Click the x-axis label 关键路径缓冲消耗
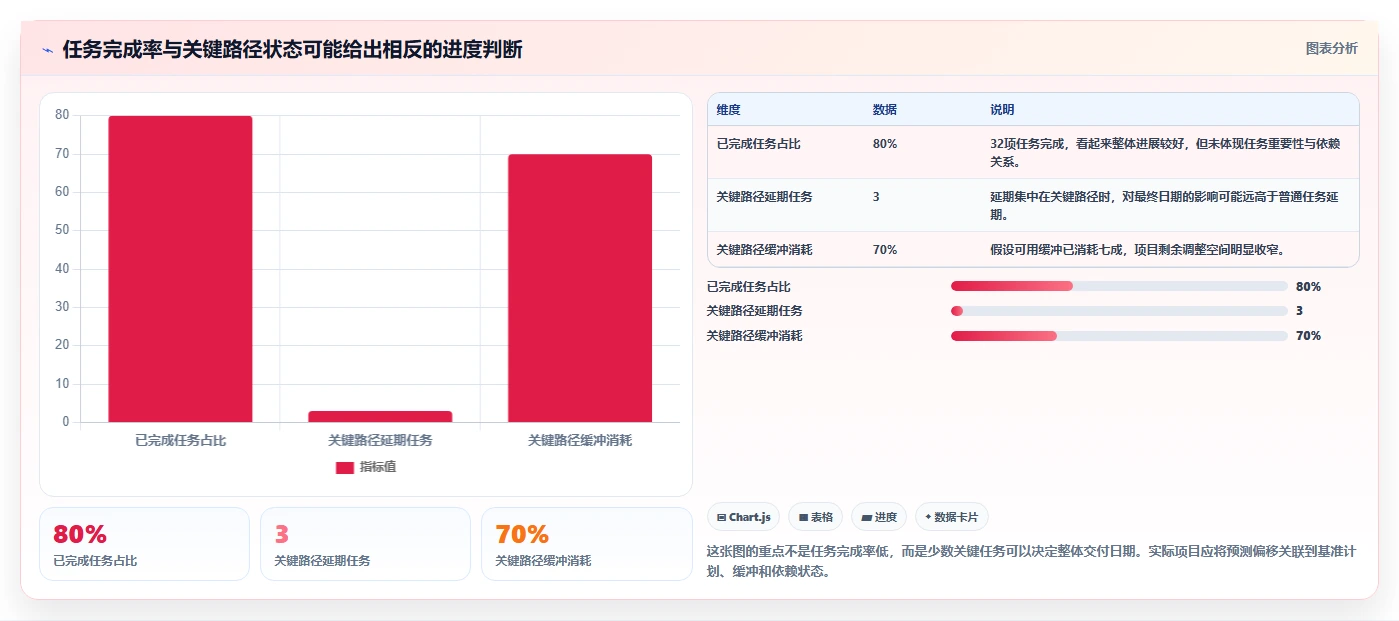The width and height of the screenshot is (1399, 621). pos(580,440)
